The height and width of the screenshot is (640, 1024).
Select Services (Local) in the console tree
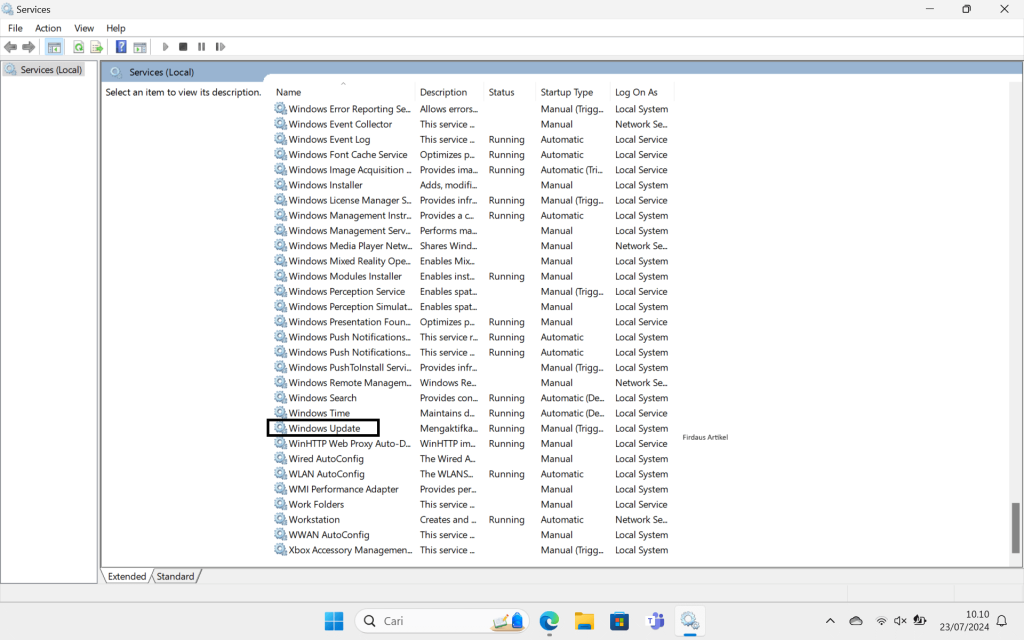coord(51,70)
